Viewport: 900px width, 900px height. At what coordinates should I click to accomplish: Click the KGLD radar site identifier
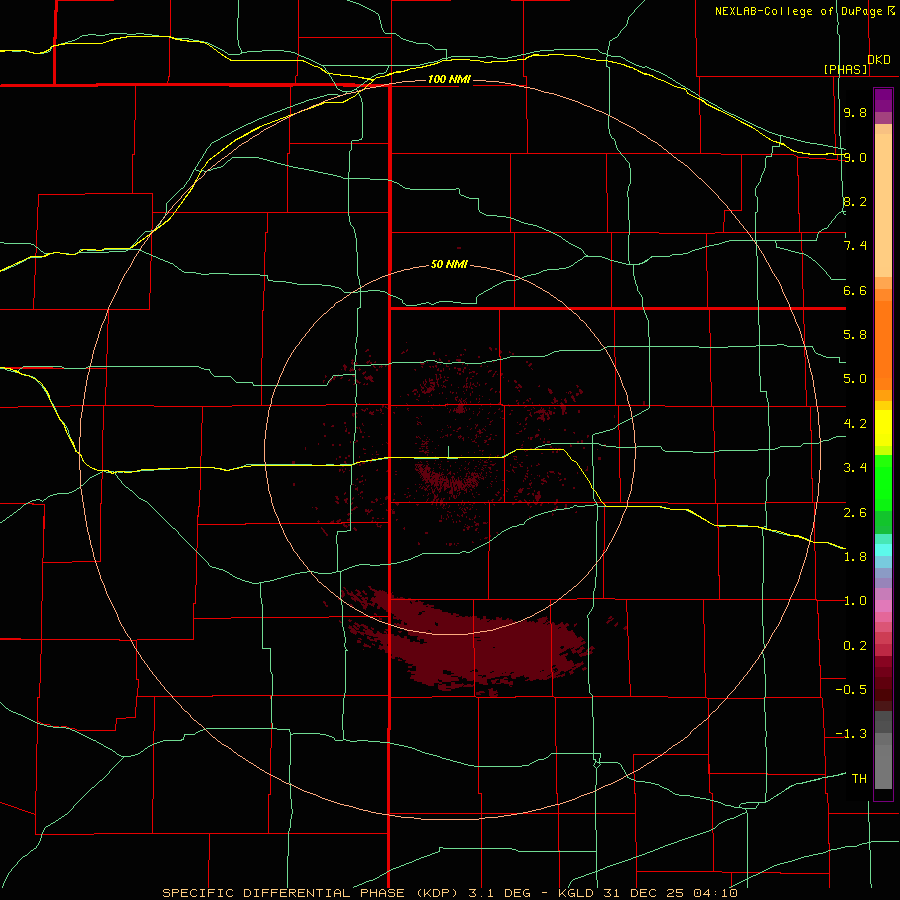tap(575, 893)
